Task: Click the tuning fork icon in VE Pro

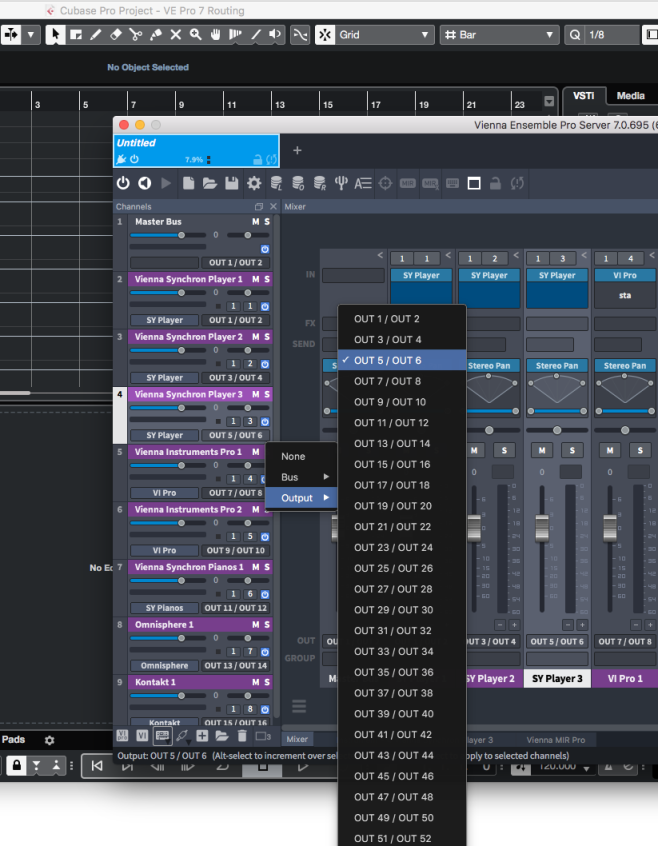Action: [x=341, y=183]
